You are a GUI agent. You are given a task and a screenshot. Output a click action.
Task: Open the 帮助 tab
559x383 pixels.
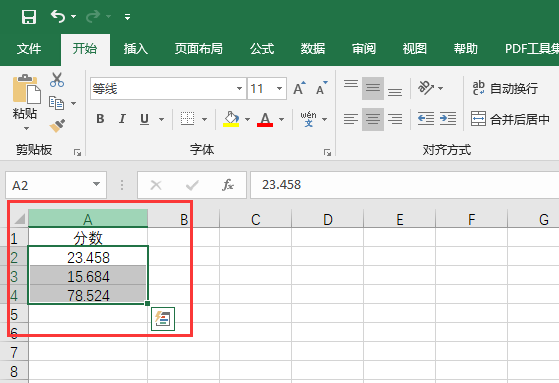click(466, 48)
